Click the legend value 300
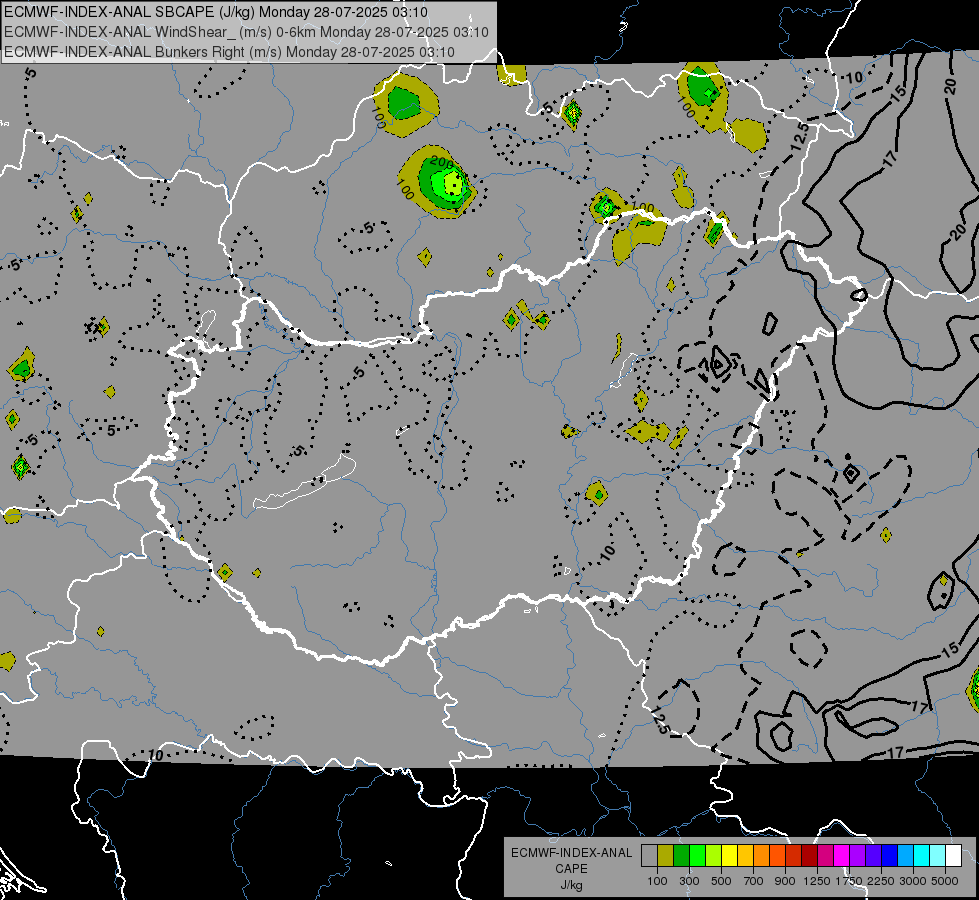 [689, 881]
